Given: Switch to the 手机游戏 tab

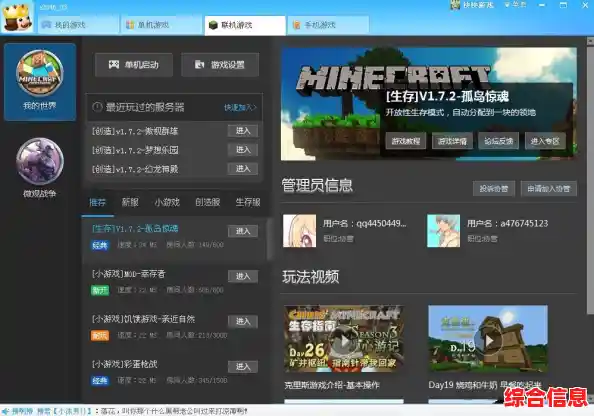Looking at the screenshot, I should 328,25.
